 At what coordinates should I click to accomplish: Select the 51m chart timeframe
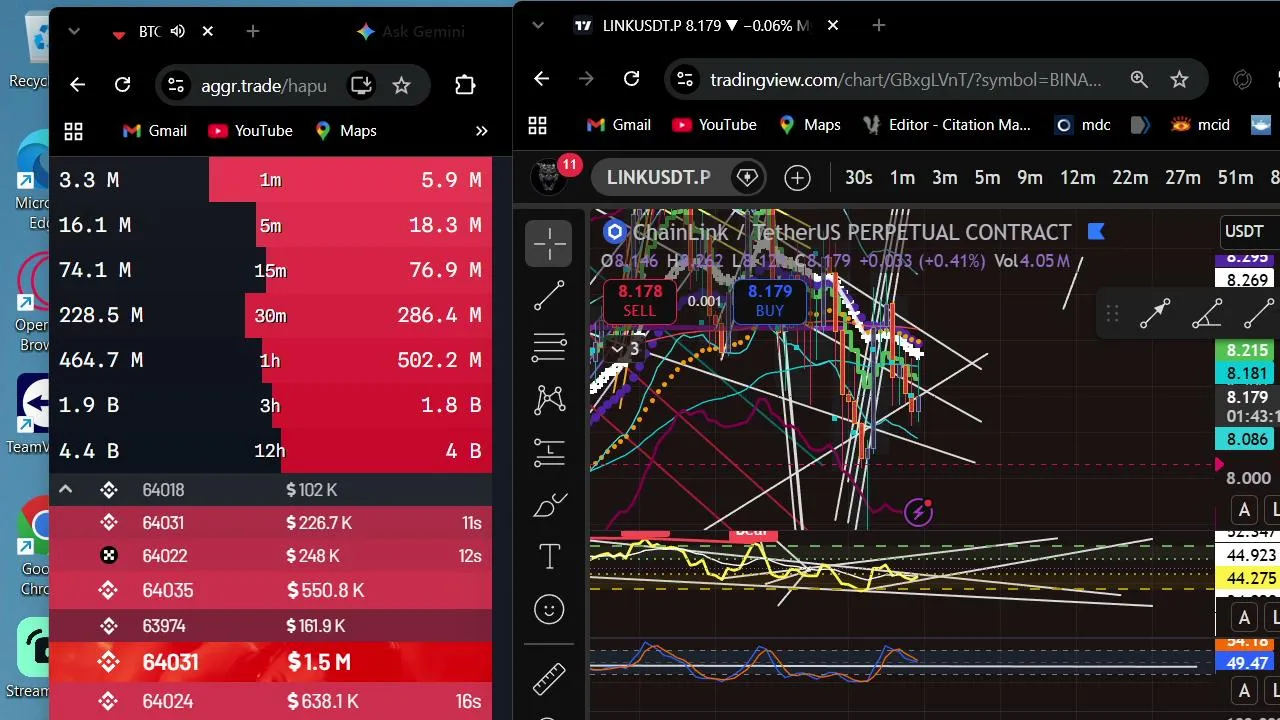coord(1235,178)
